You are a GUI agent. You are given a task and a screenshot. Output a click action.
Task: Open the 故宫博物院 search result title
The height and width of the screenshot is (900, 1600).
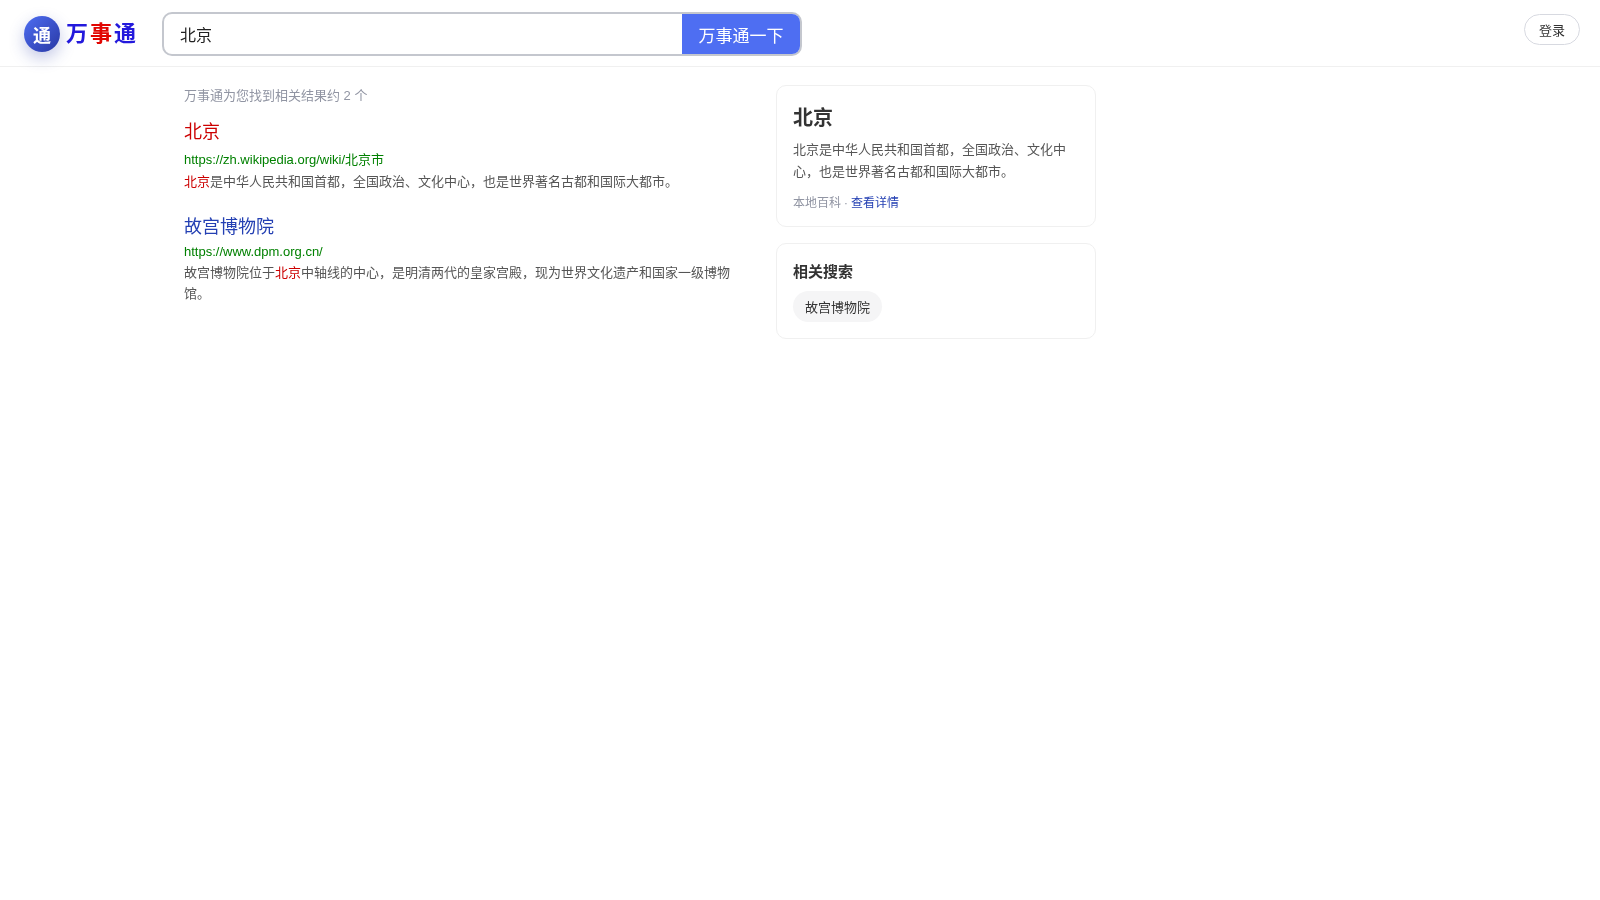pyautogui.click(x=229, y=226)
